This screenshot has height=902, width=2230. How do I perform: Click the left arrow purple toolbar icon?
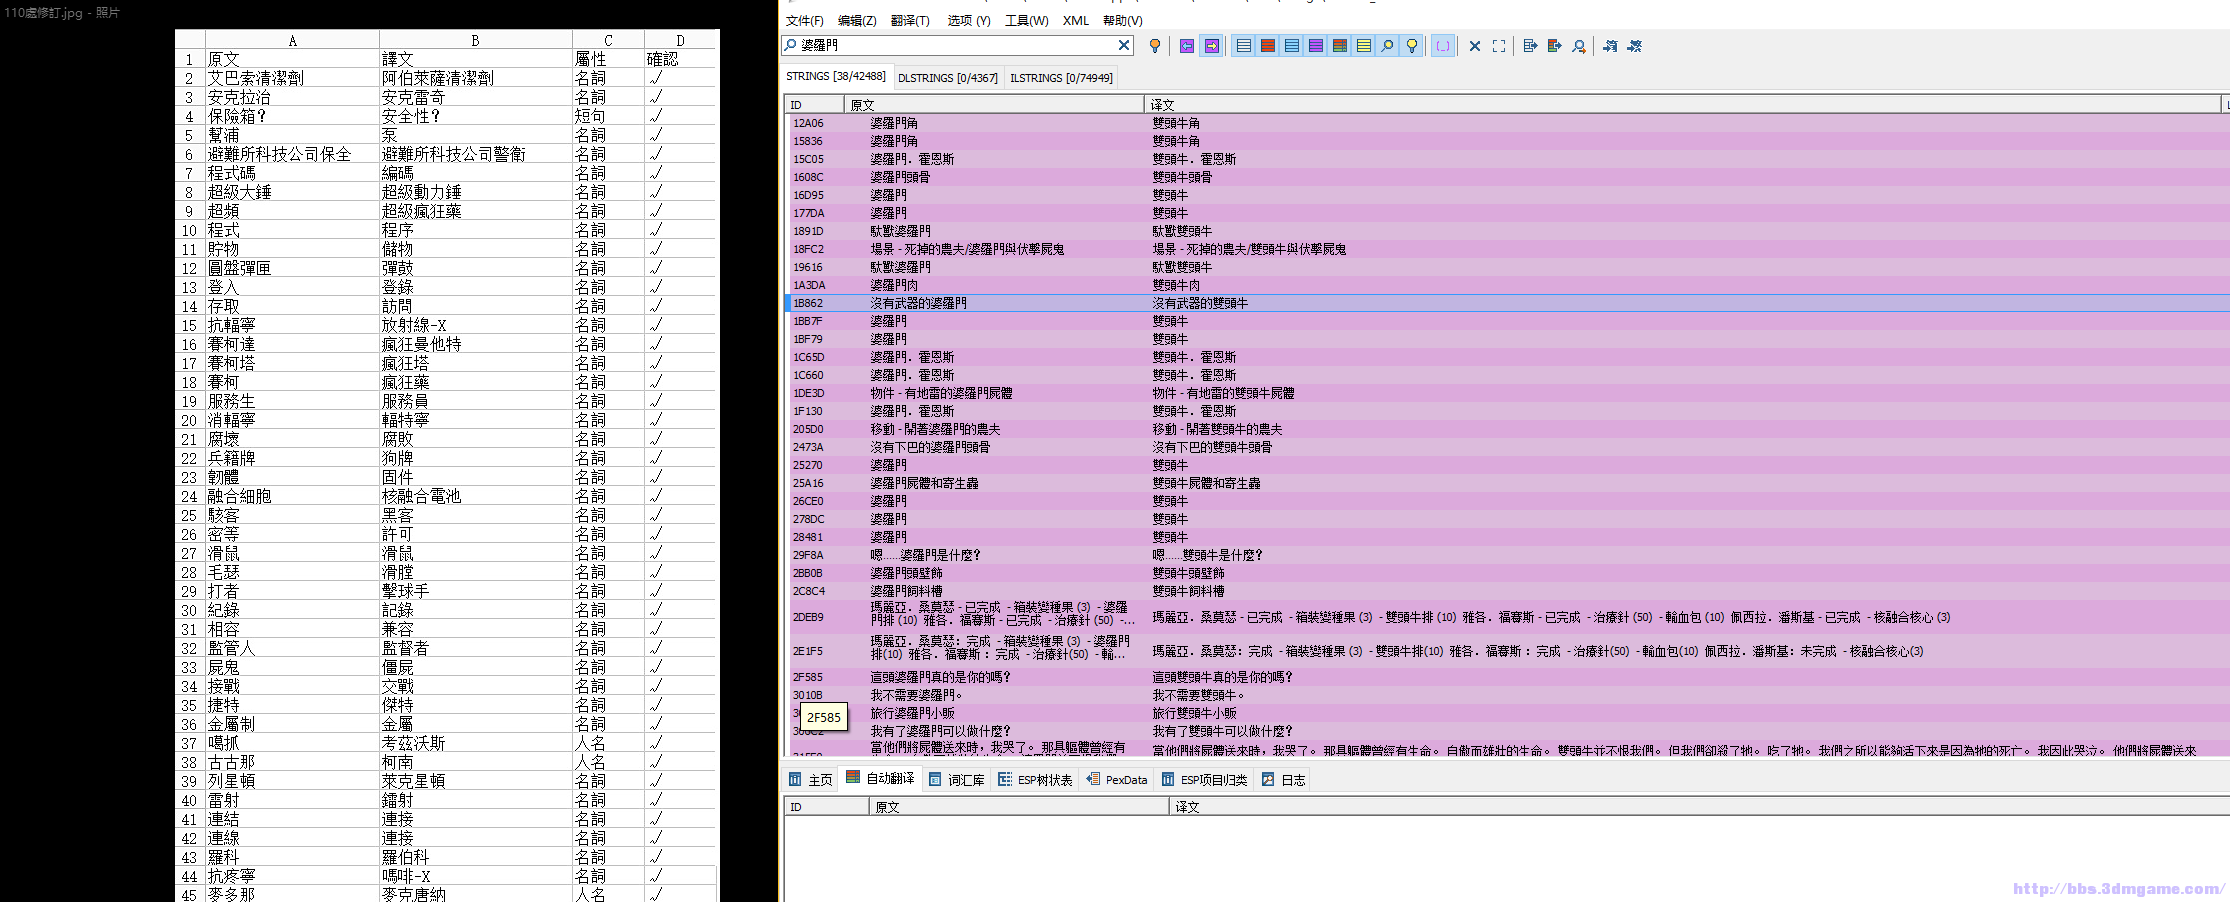pyautogui.click(x=1187, y=46)
